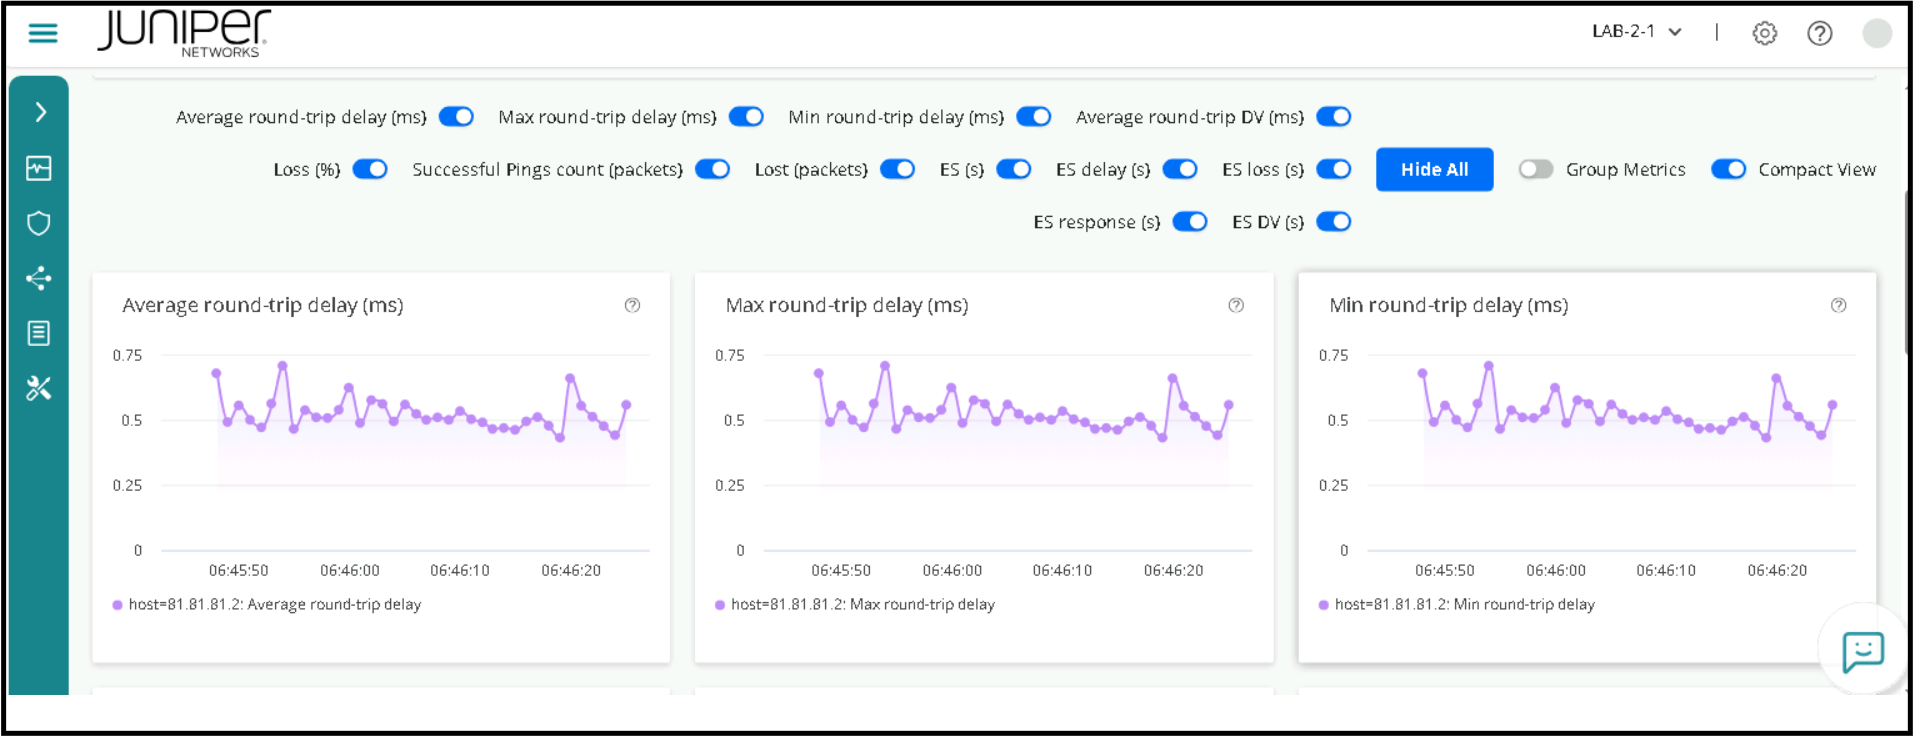Open the document list sidebar icon
The image size is (1913, 737).
pos(39,333)
